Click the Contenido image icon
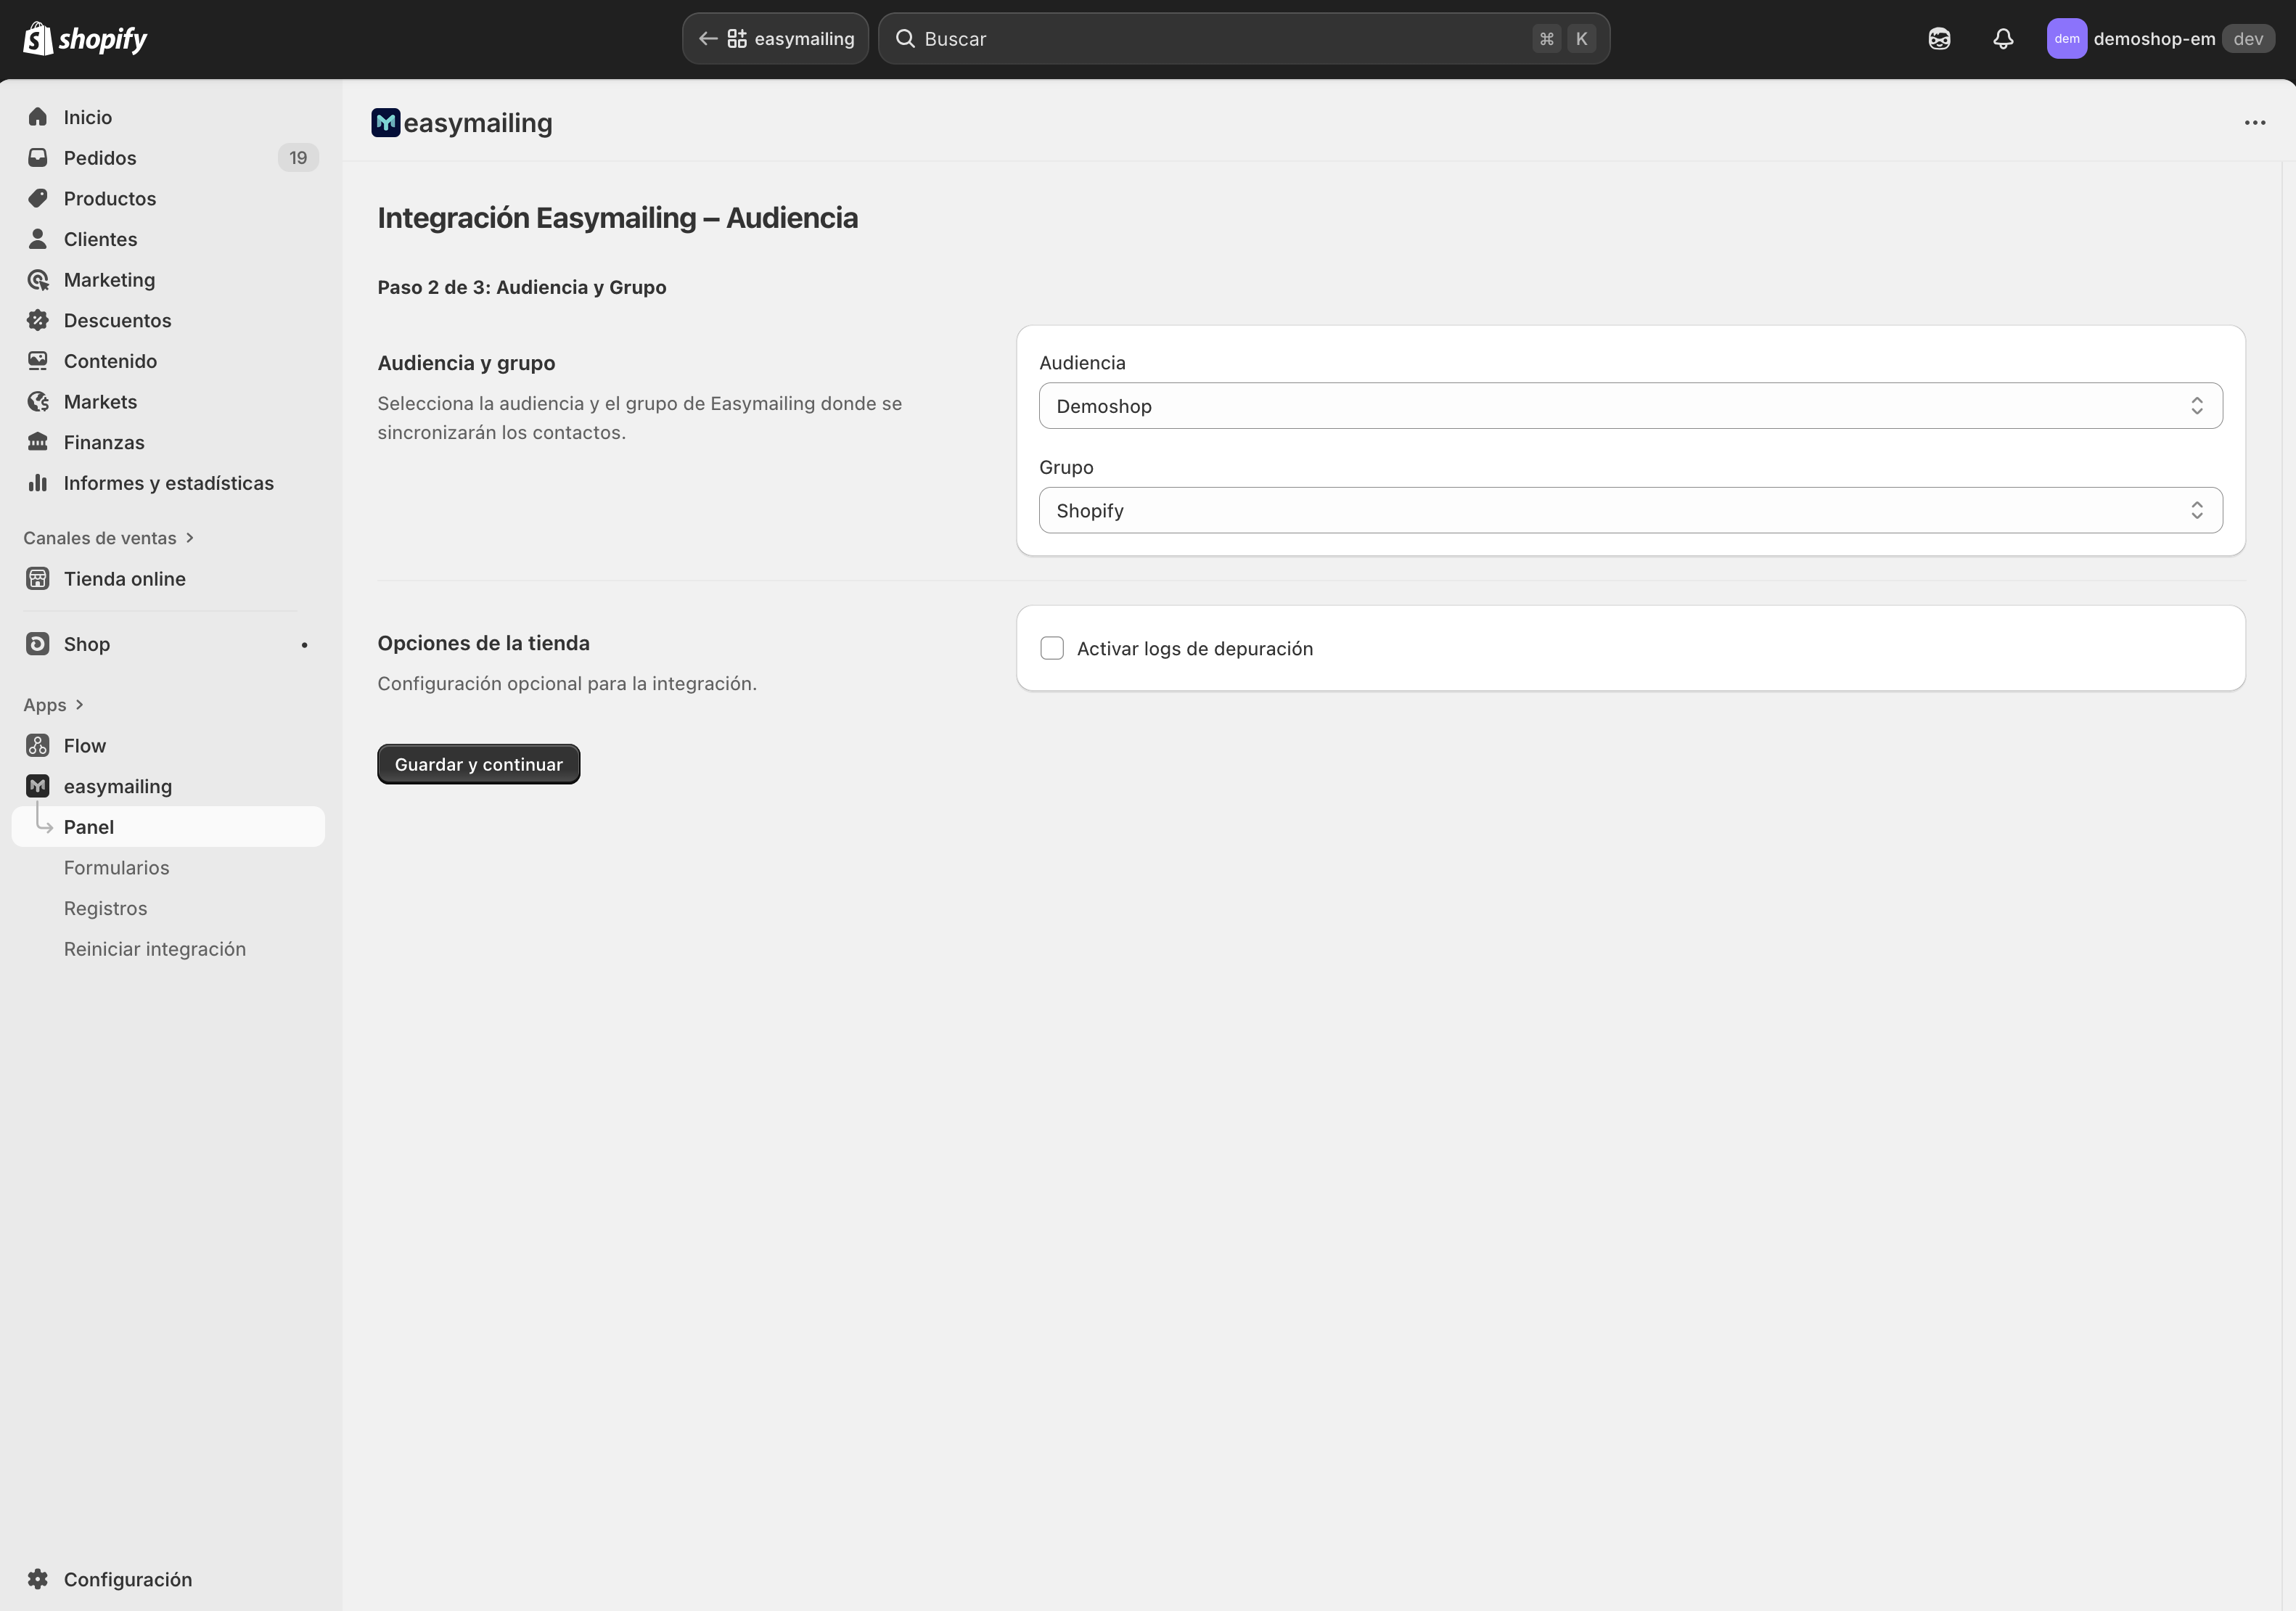 tap(38, 361)
